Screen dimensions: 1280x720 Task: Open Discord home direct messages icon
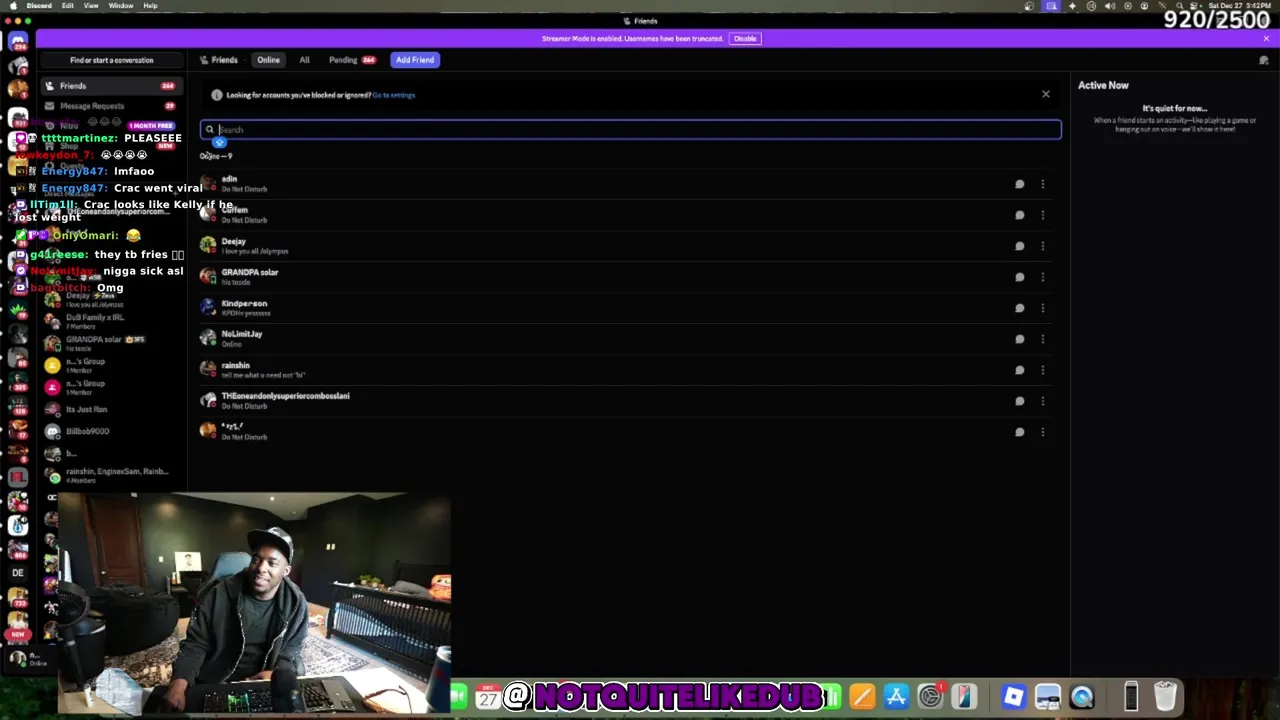click(17, 42)
